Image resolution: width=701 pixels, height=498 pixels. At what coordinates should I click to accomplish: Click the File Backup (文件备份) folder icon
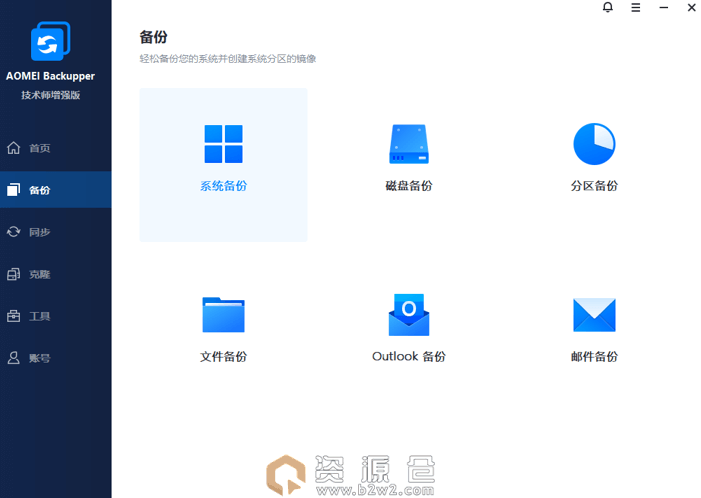click(x=223, y=315)
